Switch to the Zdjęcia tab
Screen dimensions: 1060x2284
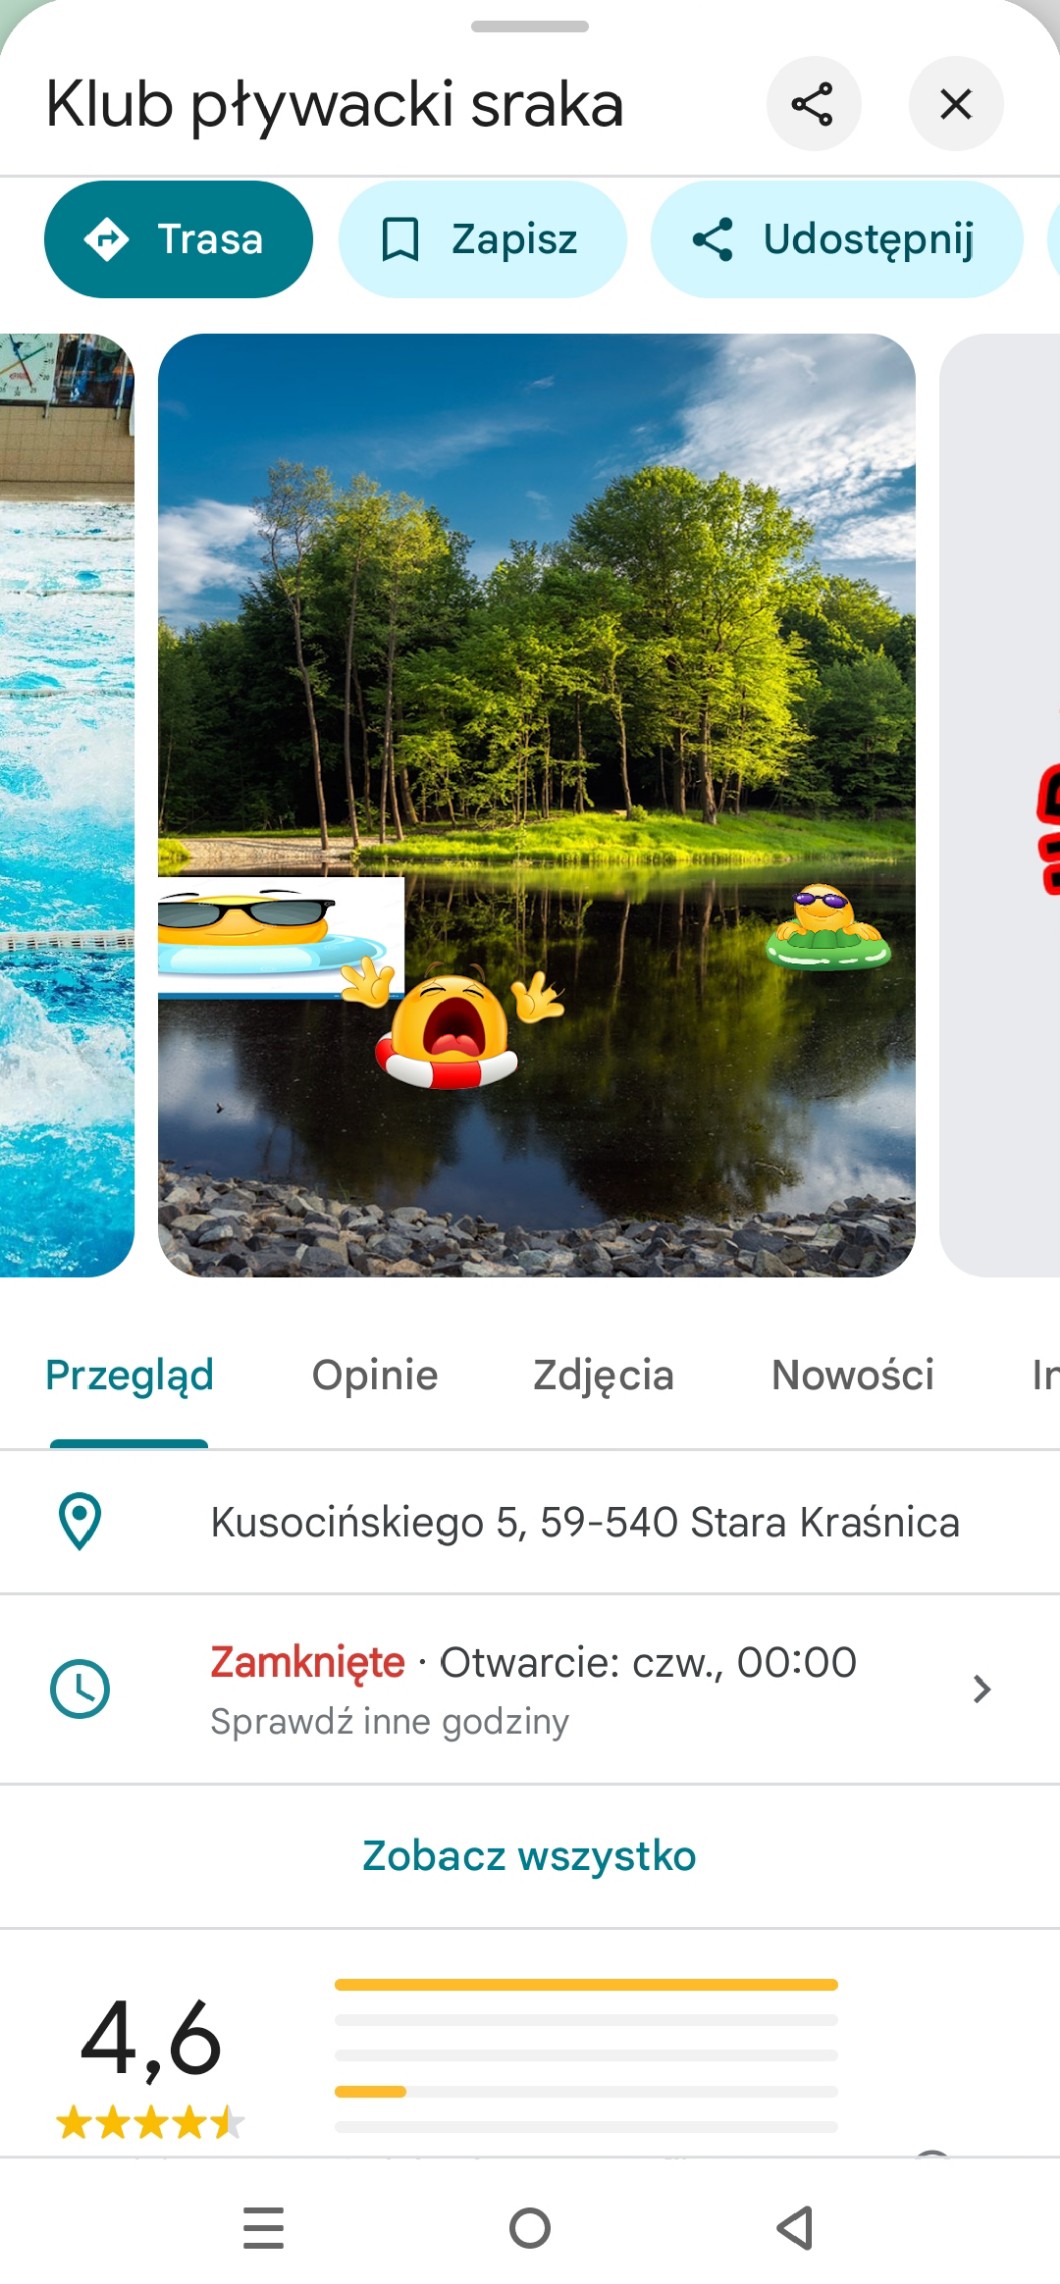click(603, 1375)
